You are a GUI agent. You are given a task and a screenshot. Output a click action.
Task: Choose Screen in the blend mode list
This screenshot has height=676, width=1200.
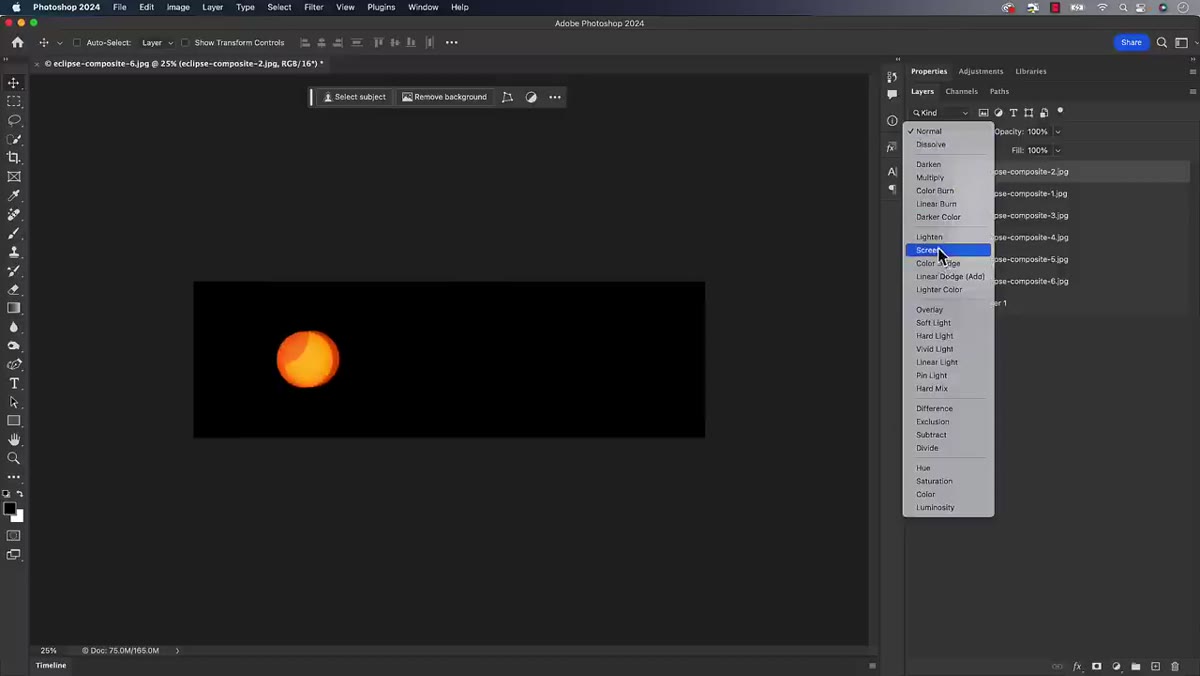click(948, 250)
